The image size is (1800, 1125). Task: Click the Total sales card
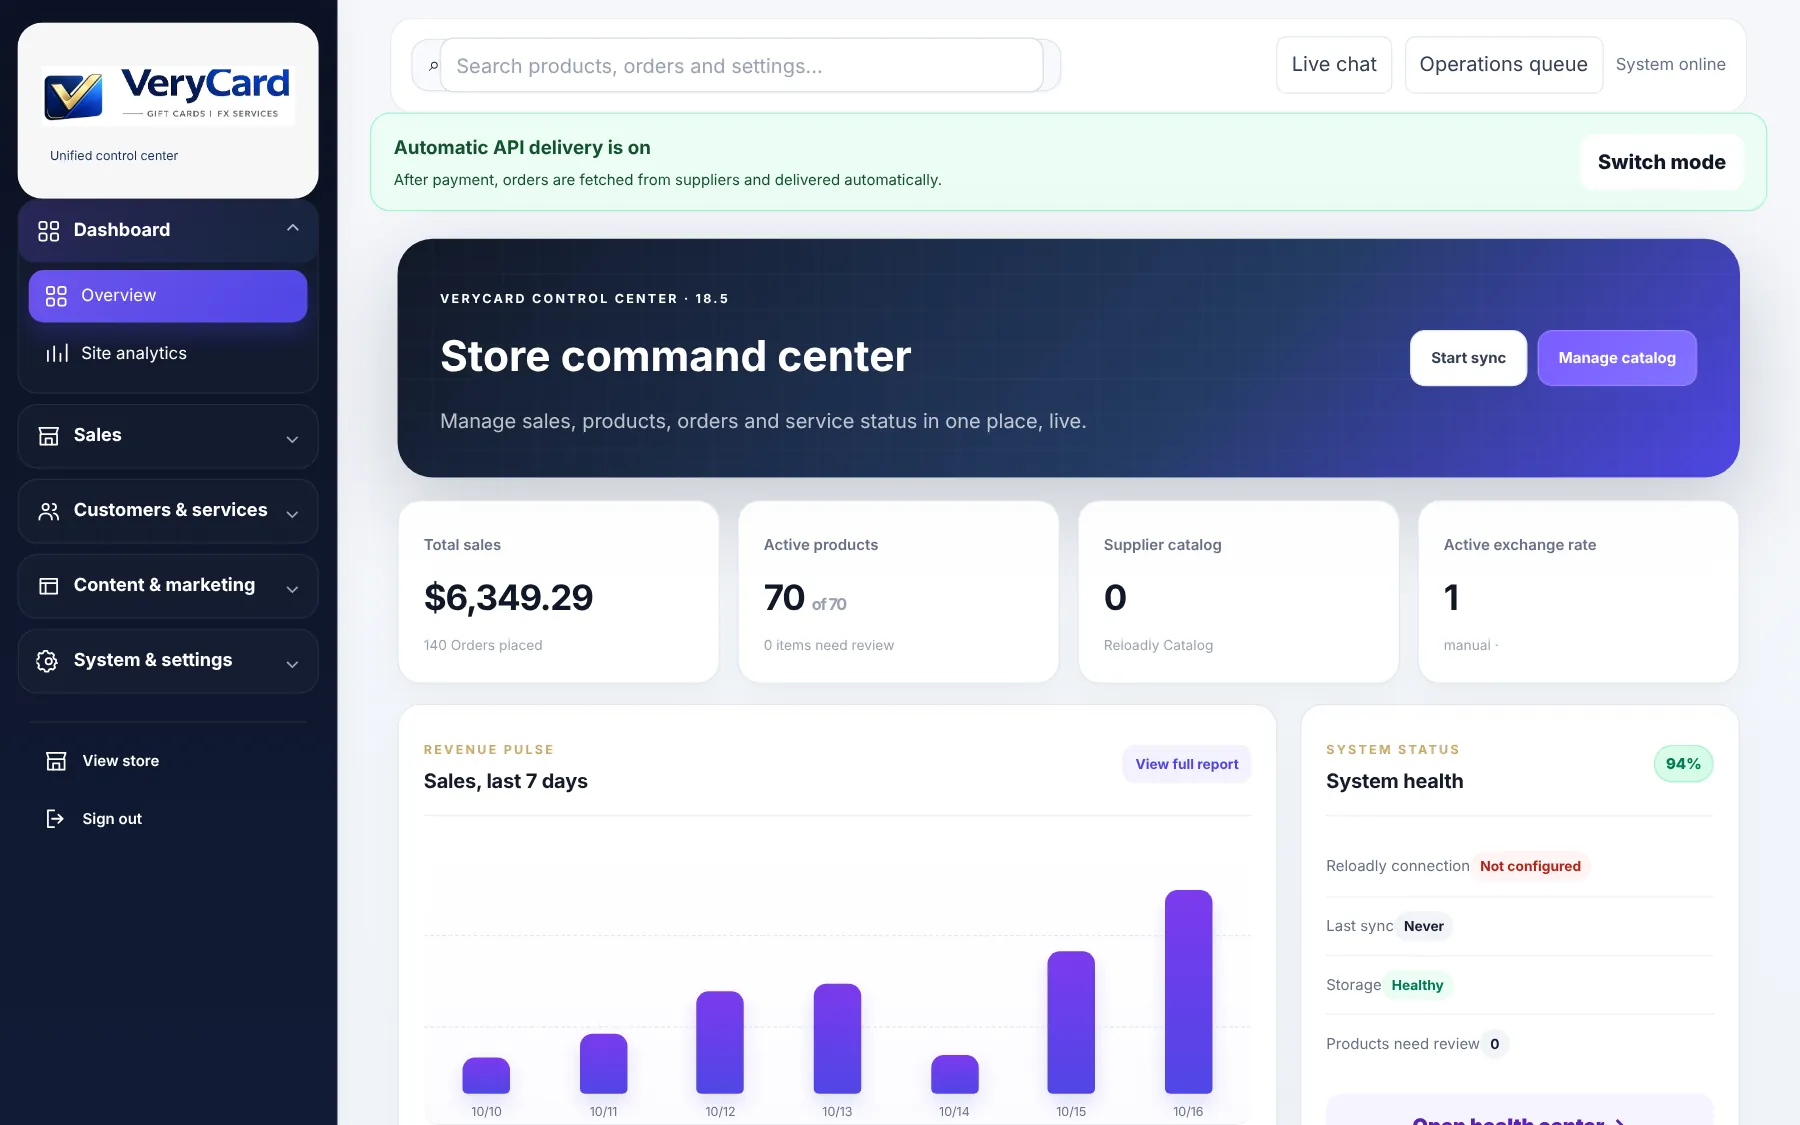[559, 593]
